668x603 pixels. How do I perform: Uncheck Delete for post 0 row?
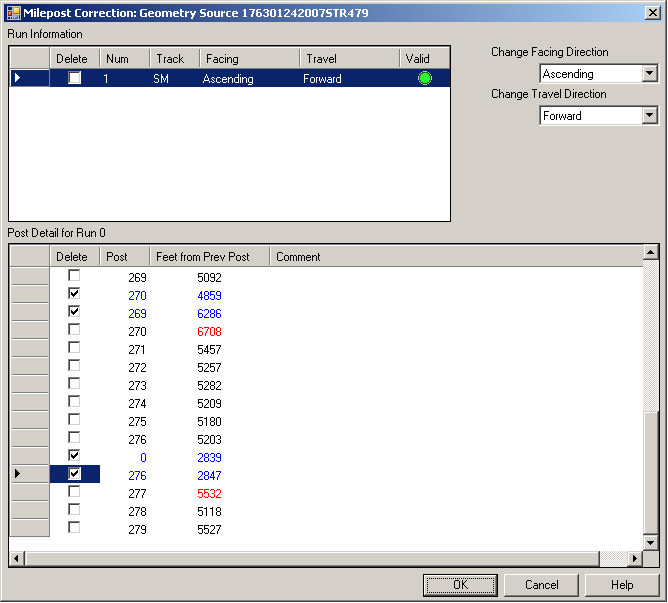(x=74, y=456)
